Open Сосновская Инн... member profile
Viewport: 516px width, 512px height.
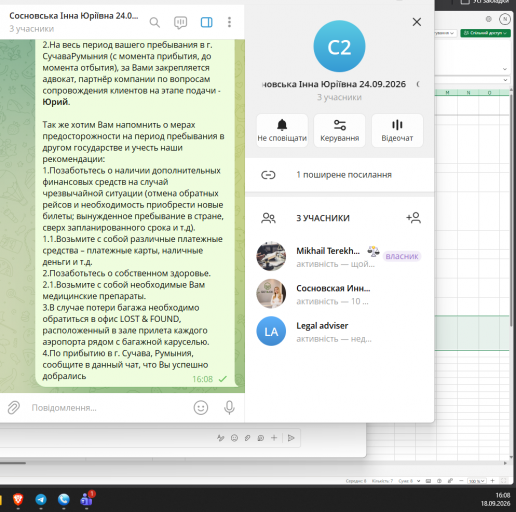[x=340, y=294]
